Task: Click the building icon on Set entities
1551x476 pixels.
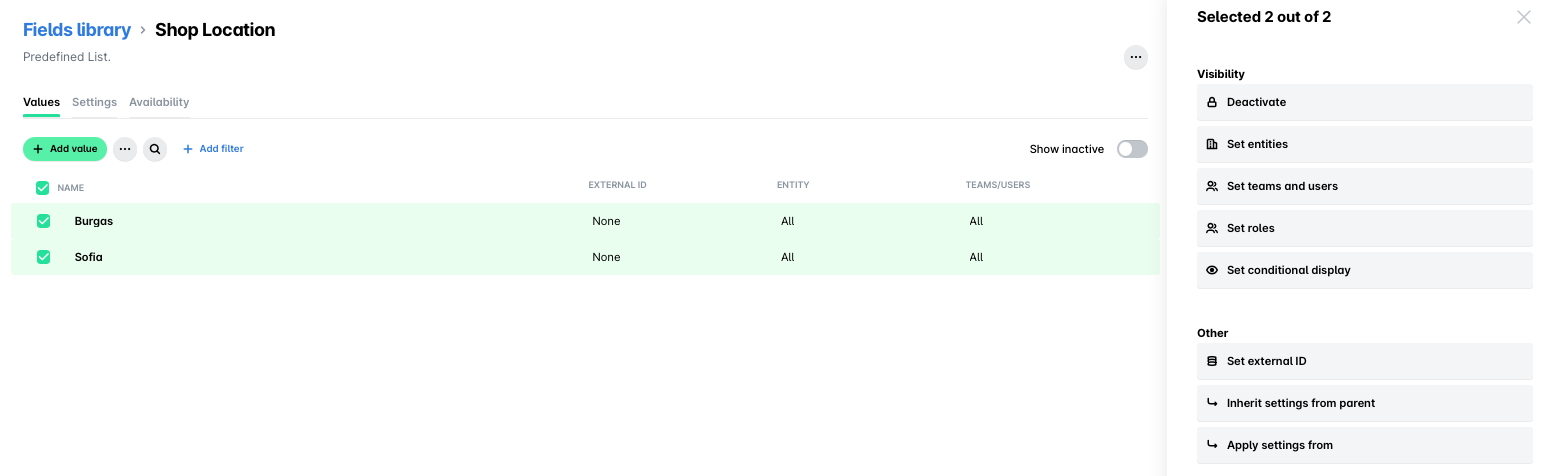Action: 1212,144
